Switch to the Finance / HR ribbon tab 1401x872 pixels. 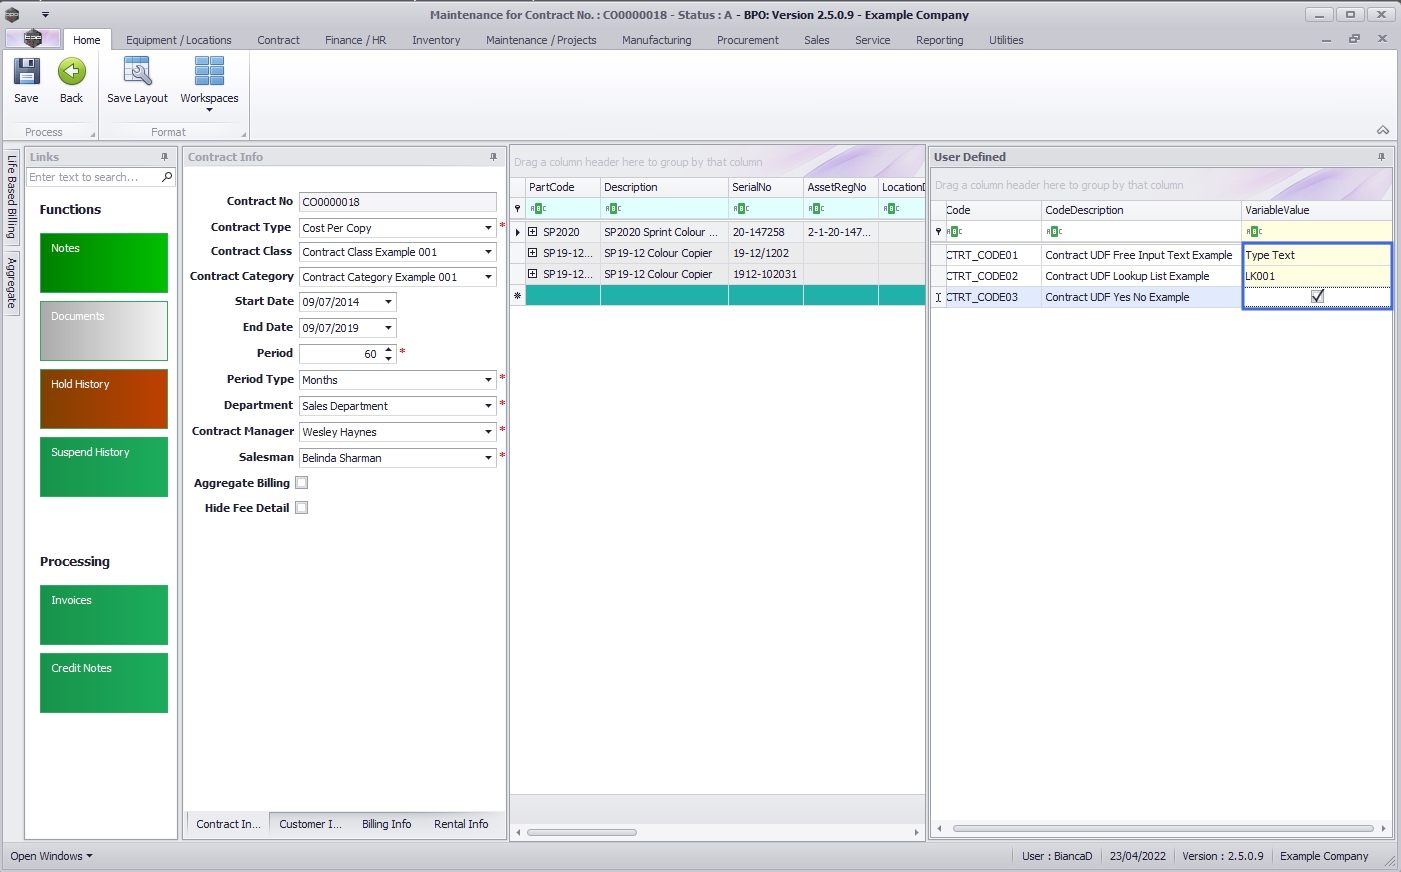[355, 40]
